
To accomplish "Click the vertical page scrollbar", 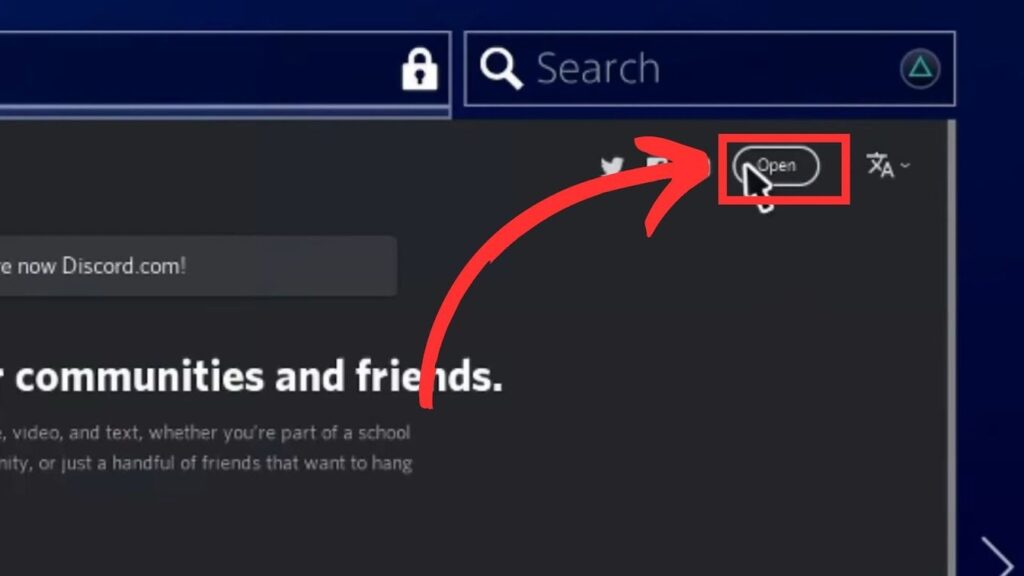I will point(952,347).
